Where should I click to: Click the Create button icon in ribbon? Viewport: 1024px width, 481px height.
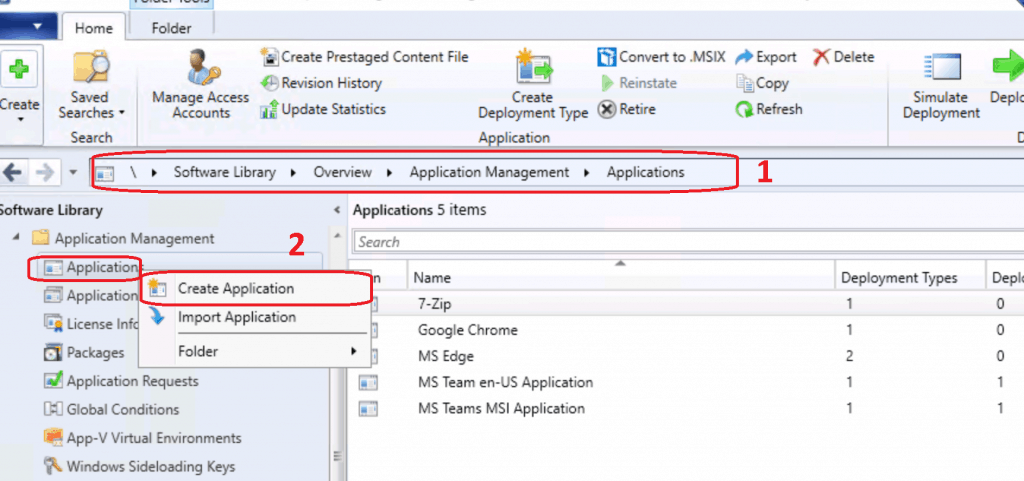pos(21,68)
